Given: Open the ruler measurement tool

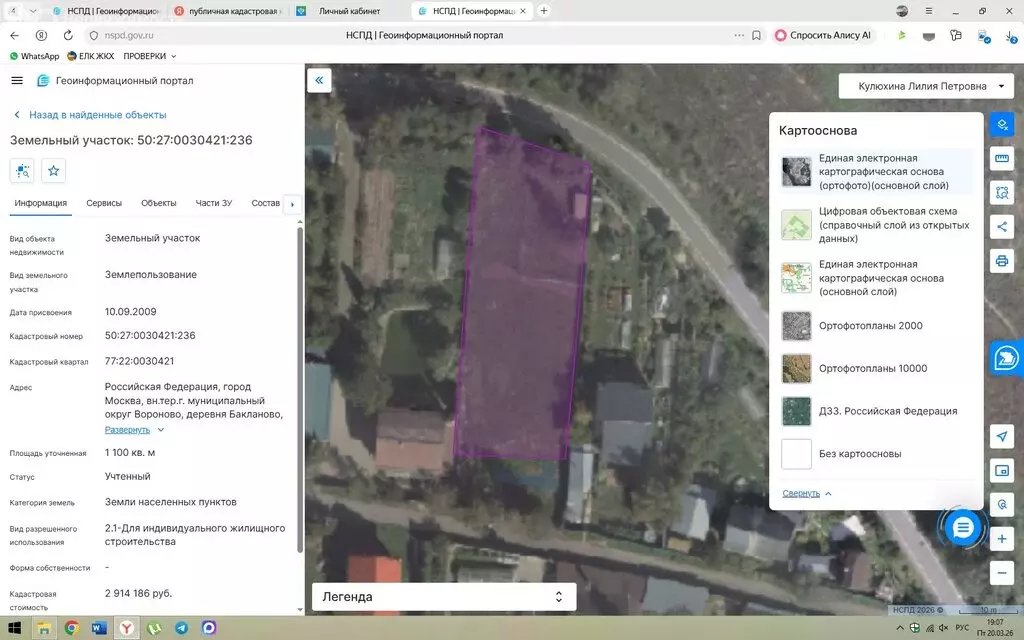Looking at the screenshot, I should click(1002, 158).
